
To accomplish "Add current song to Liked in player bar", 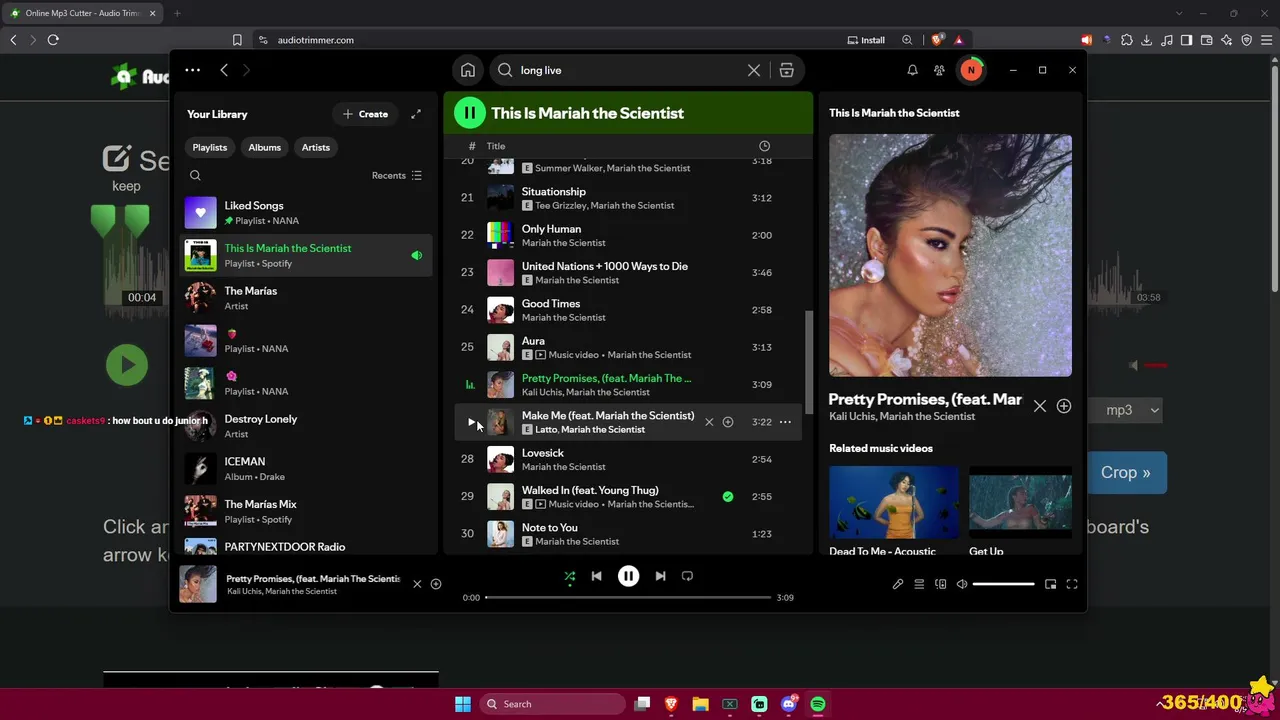I will tap(436, 584).
